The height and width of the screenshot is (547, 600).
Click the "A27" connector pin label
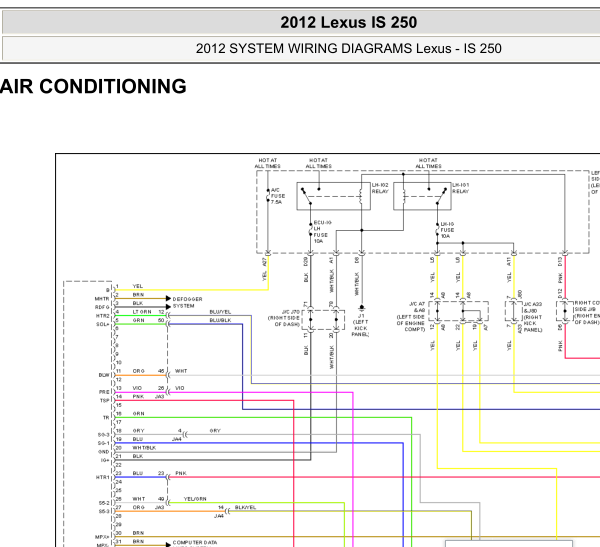click(264, 261)
